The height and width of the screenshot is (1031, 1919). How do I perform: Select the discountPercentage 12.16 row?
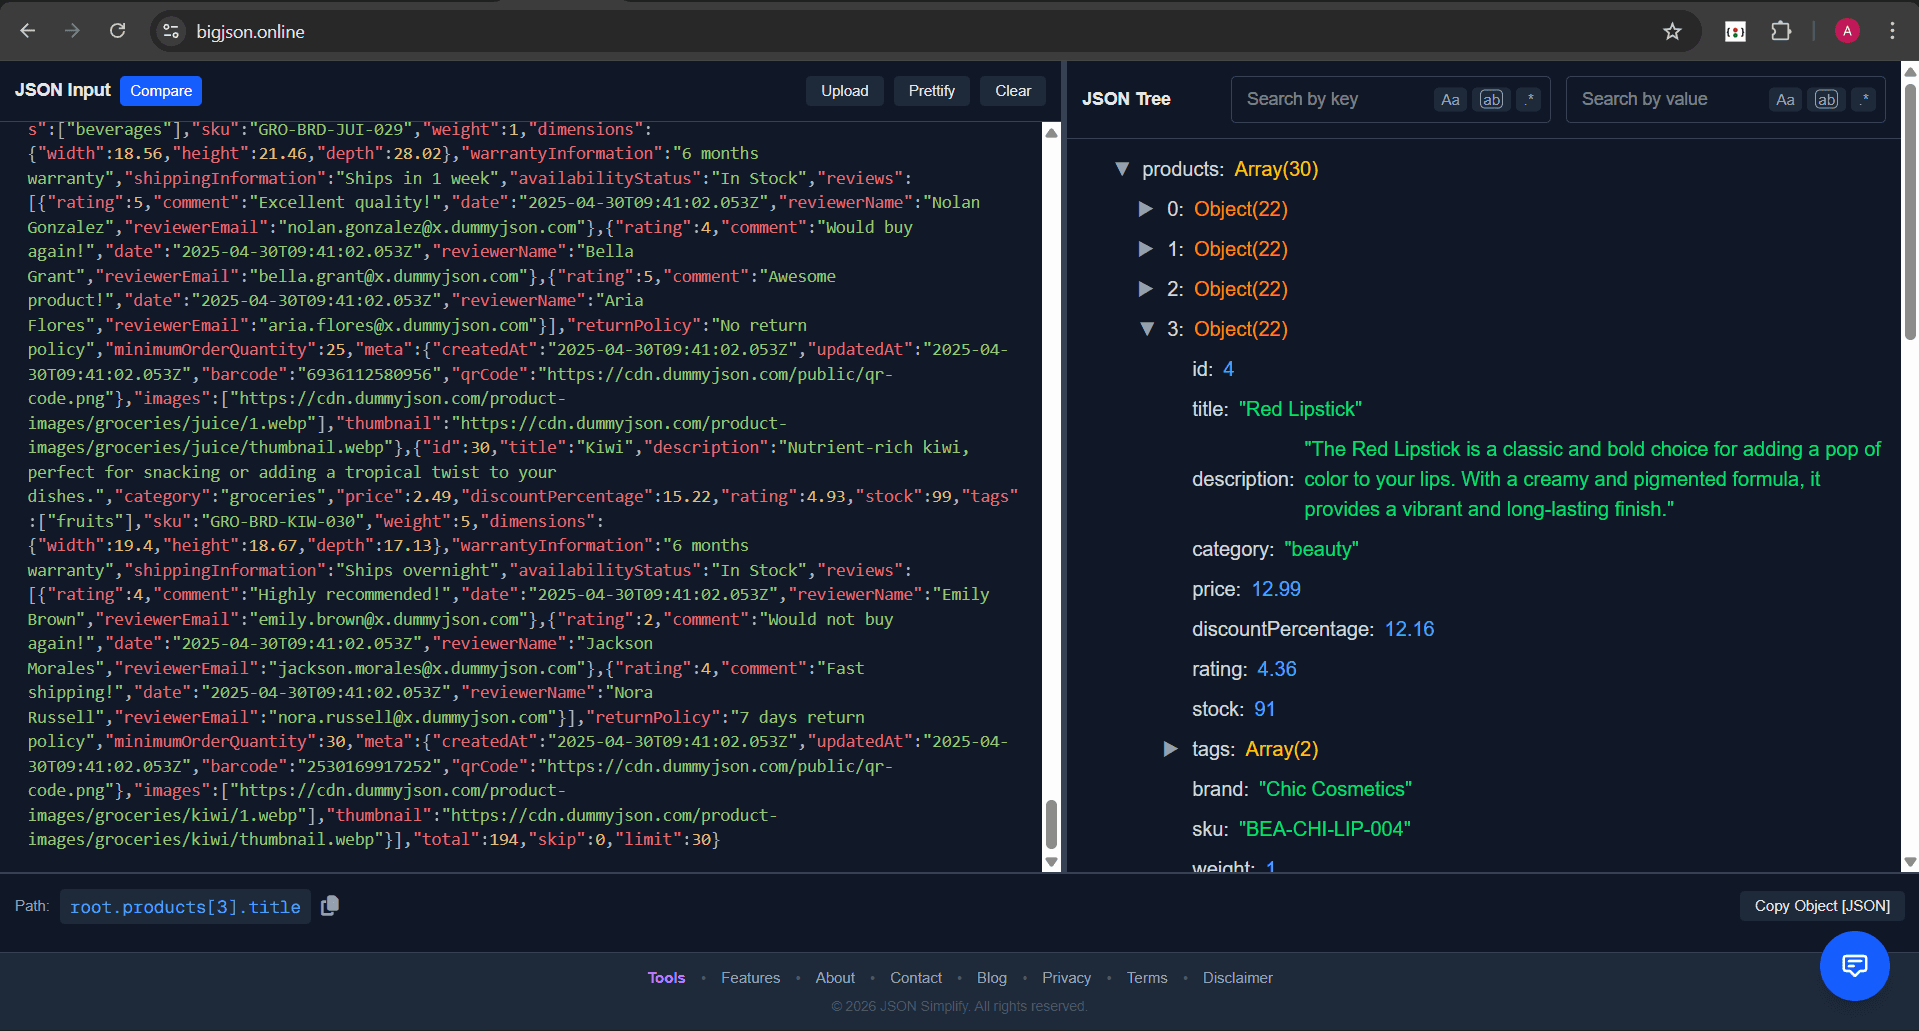coord(1313,629)
